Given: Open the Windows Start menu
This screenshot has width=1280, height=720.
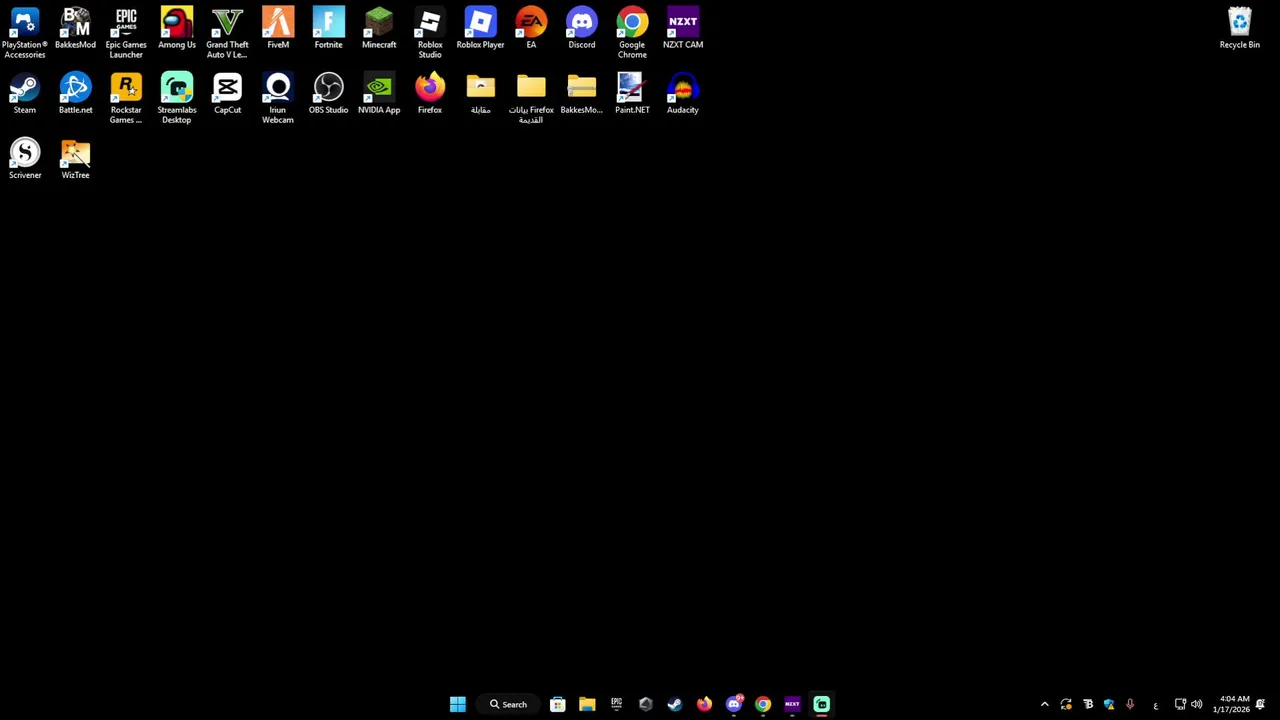Looking at the screenshot, I should pyautogui.click(x=457, y=704).
